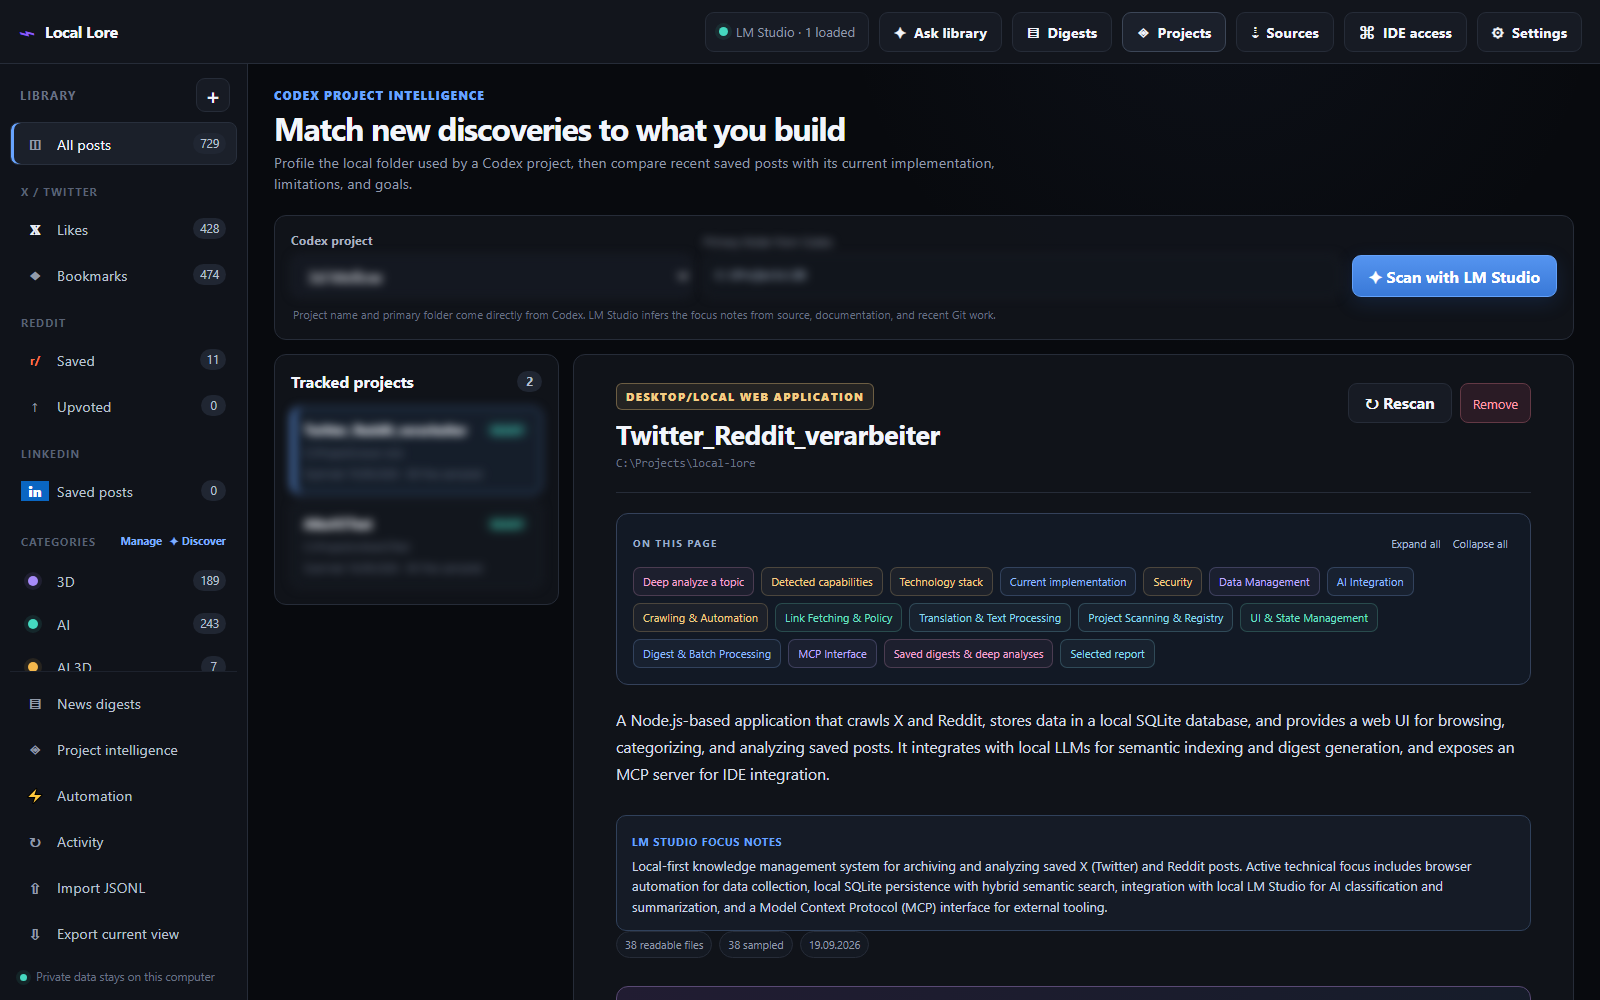1600x1000 pixels.
Task: Jump to the Security section chip
Action: pyautogui.click(x=1172, y=582)
